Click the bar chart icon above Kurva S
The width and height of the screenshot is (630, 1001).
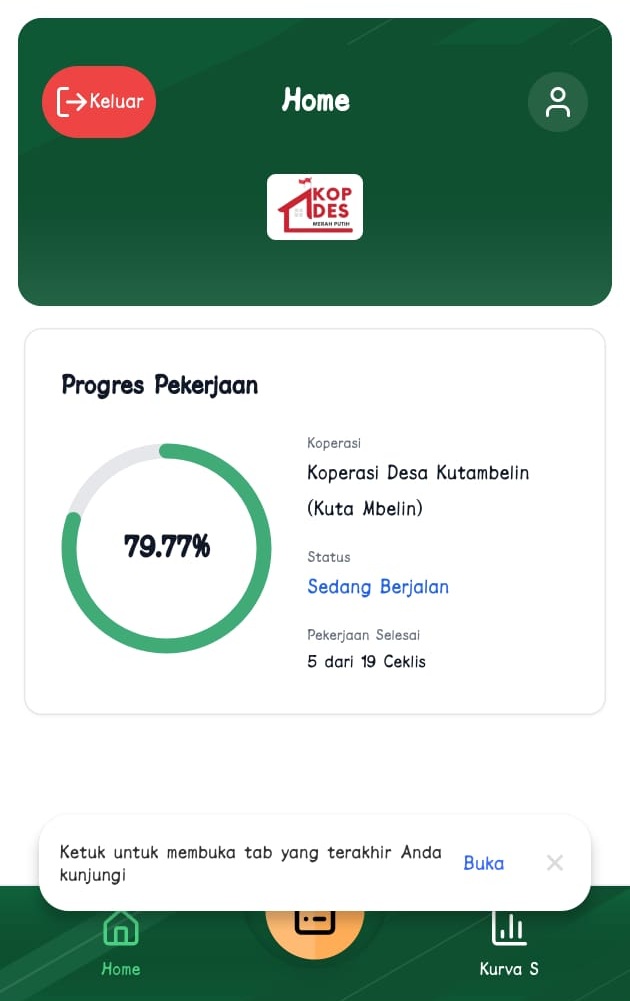pyautogui.click(x=509, y=928)
